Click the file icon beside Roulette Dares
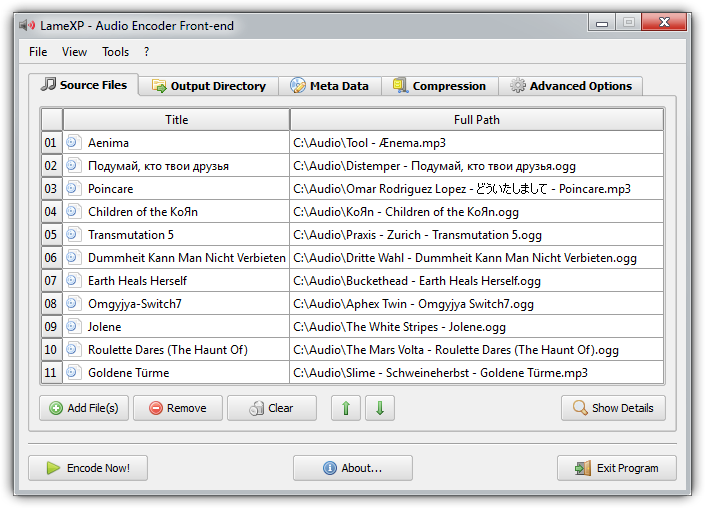 73,349
